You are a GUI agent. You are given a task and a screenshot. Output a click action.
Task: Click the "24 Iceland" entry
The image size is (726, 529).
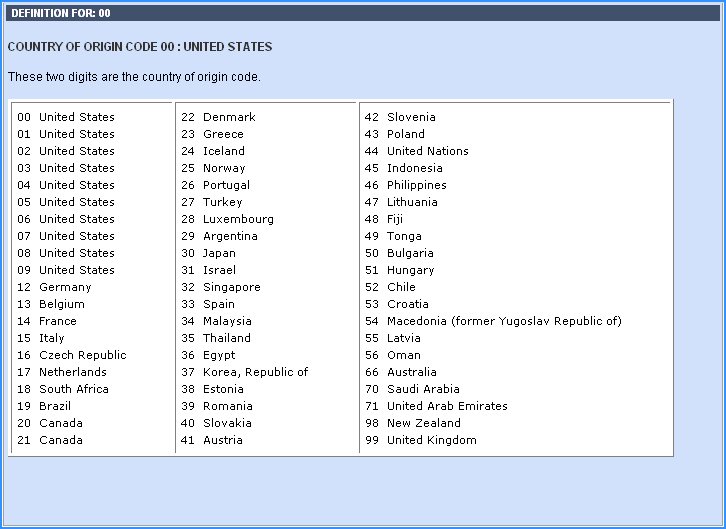coord(213,151)
